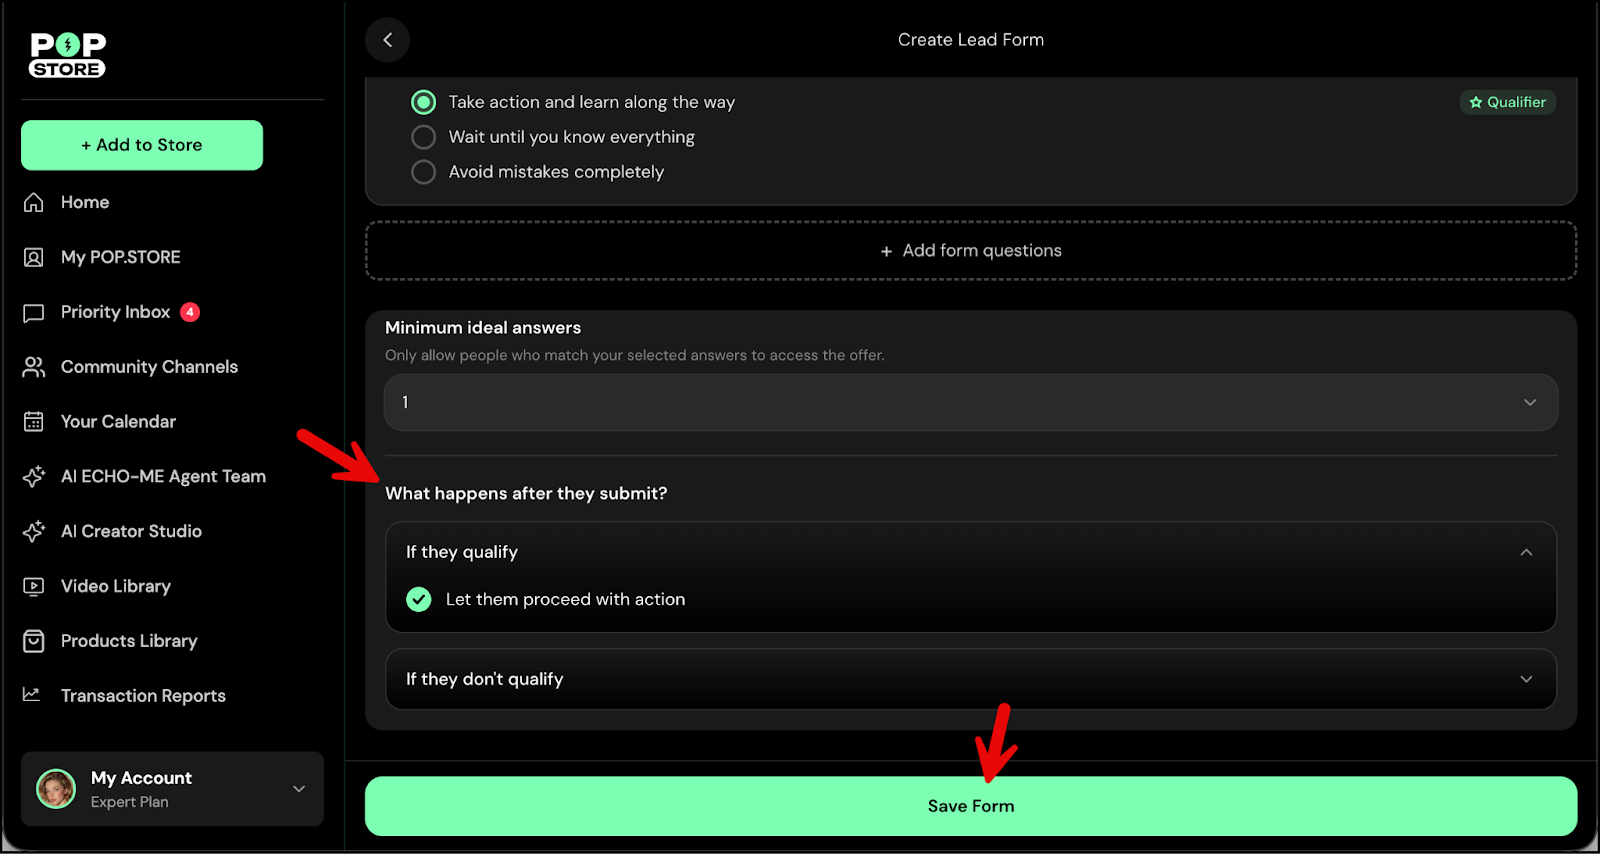Image resolution: width=1600 pixels, height=854 pixels.
Task: Select 'Avoid mistakes completely' radio option
Action: (x=424, y=172)
